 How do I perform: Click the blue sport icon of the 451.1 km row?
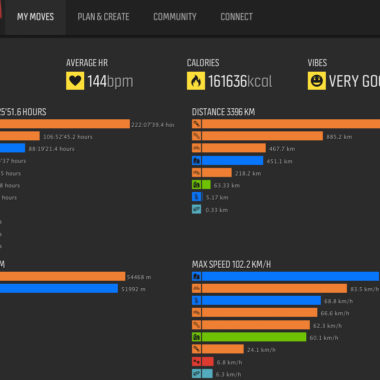pyautogui.click(x=196, y=161)
